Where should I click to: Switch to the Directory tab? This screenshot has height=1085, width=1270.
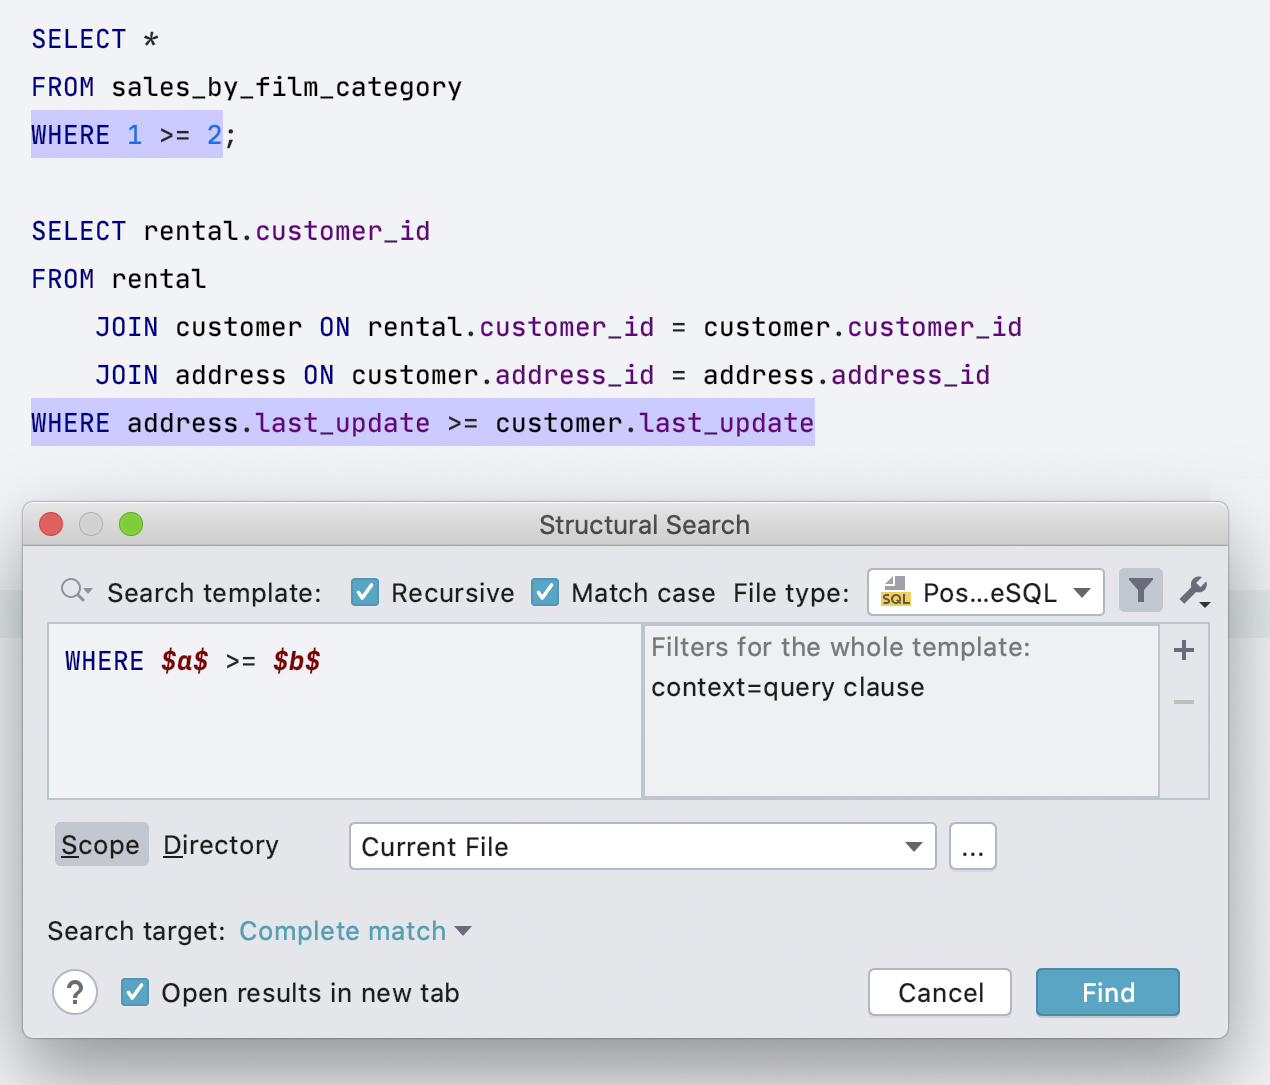pyautogui.click(x=221, y=845)
